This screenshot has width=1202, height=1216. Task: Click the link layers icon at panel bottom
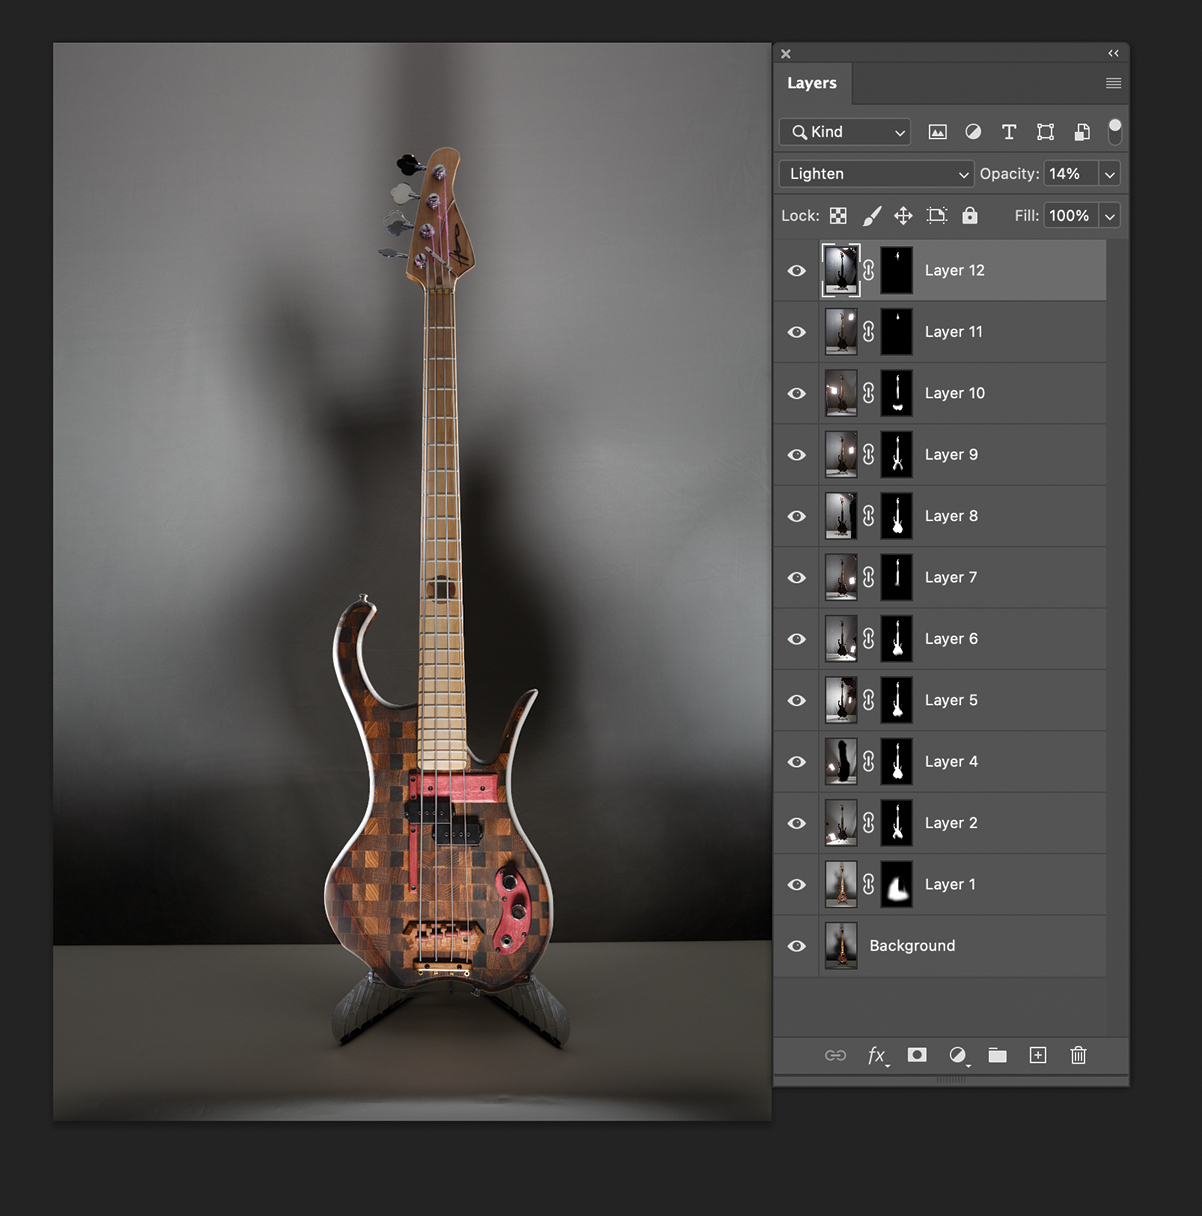tap(835, 1055)
